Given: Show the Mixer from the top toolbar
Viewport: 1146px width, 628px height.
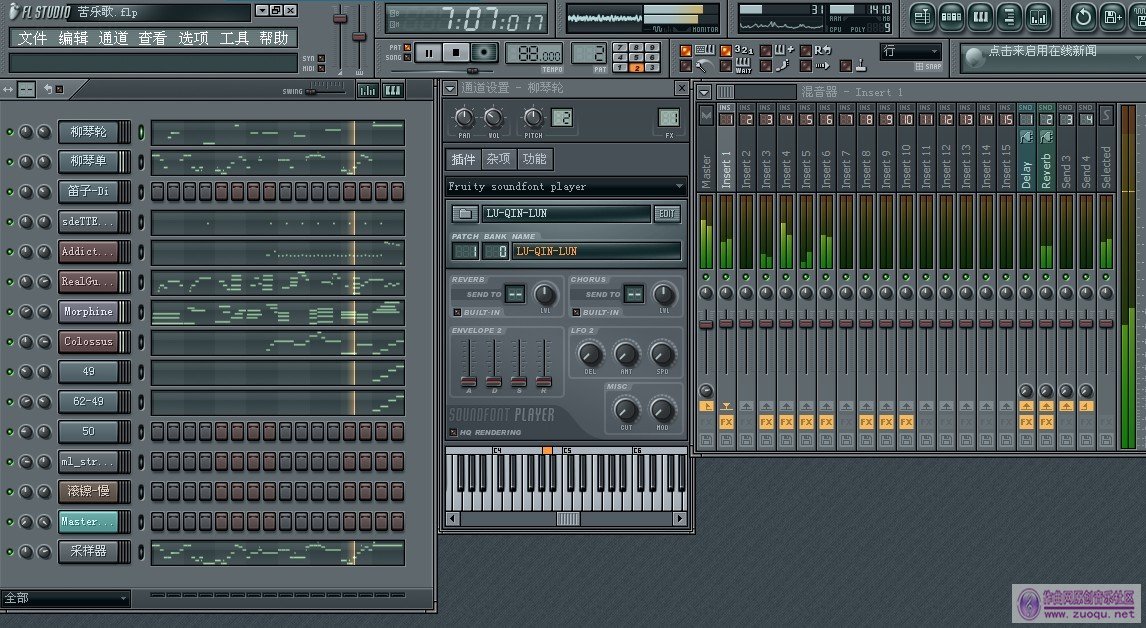Looking at the screenshot, I should point(1038,16).
